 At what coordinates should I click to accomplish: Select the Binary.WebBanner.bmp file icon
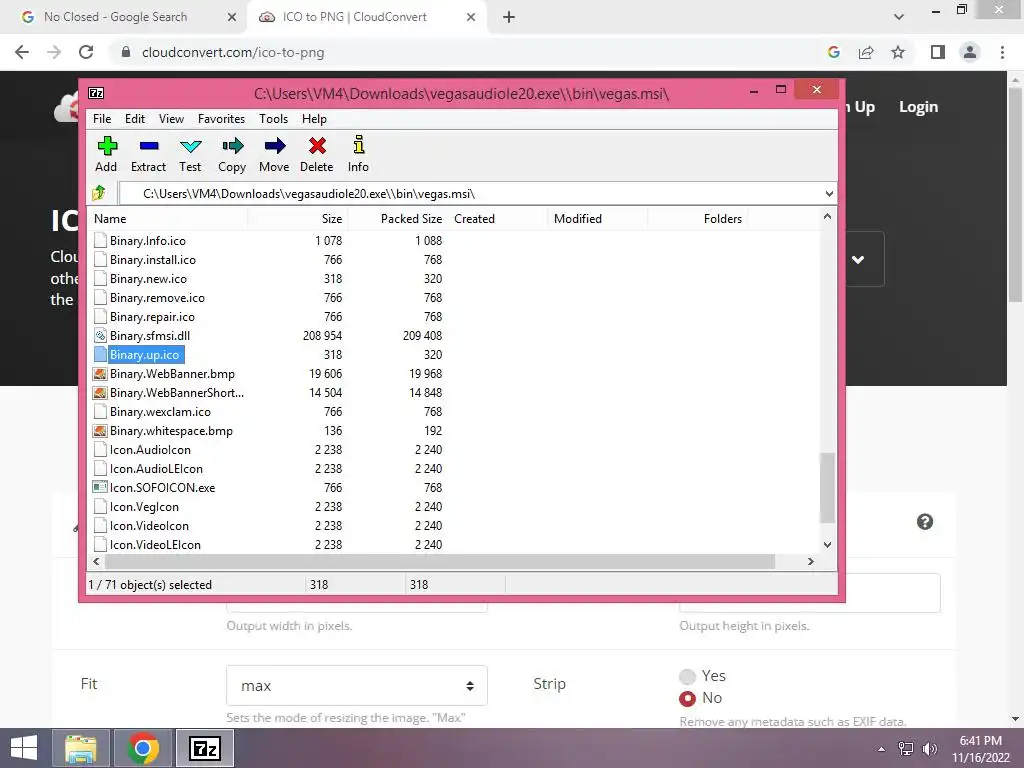tap(100, 374)
